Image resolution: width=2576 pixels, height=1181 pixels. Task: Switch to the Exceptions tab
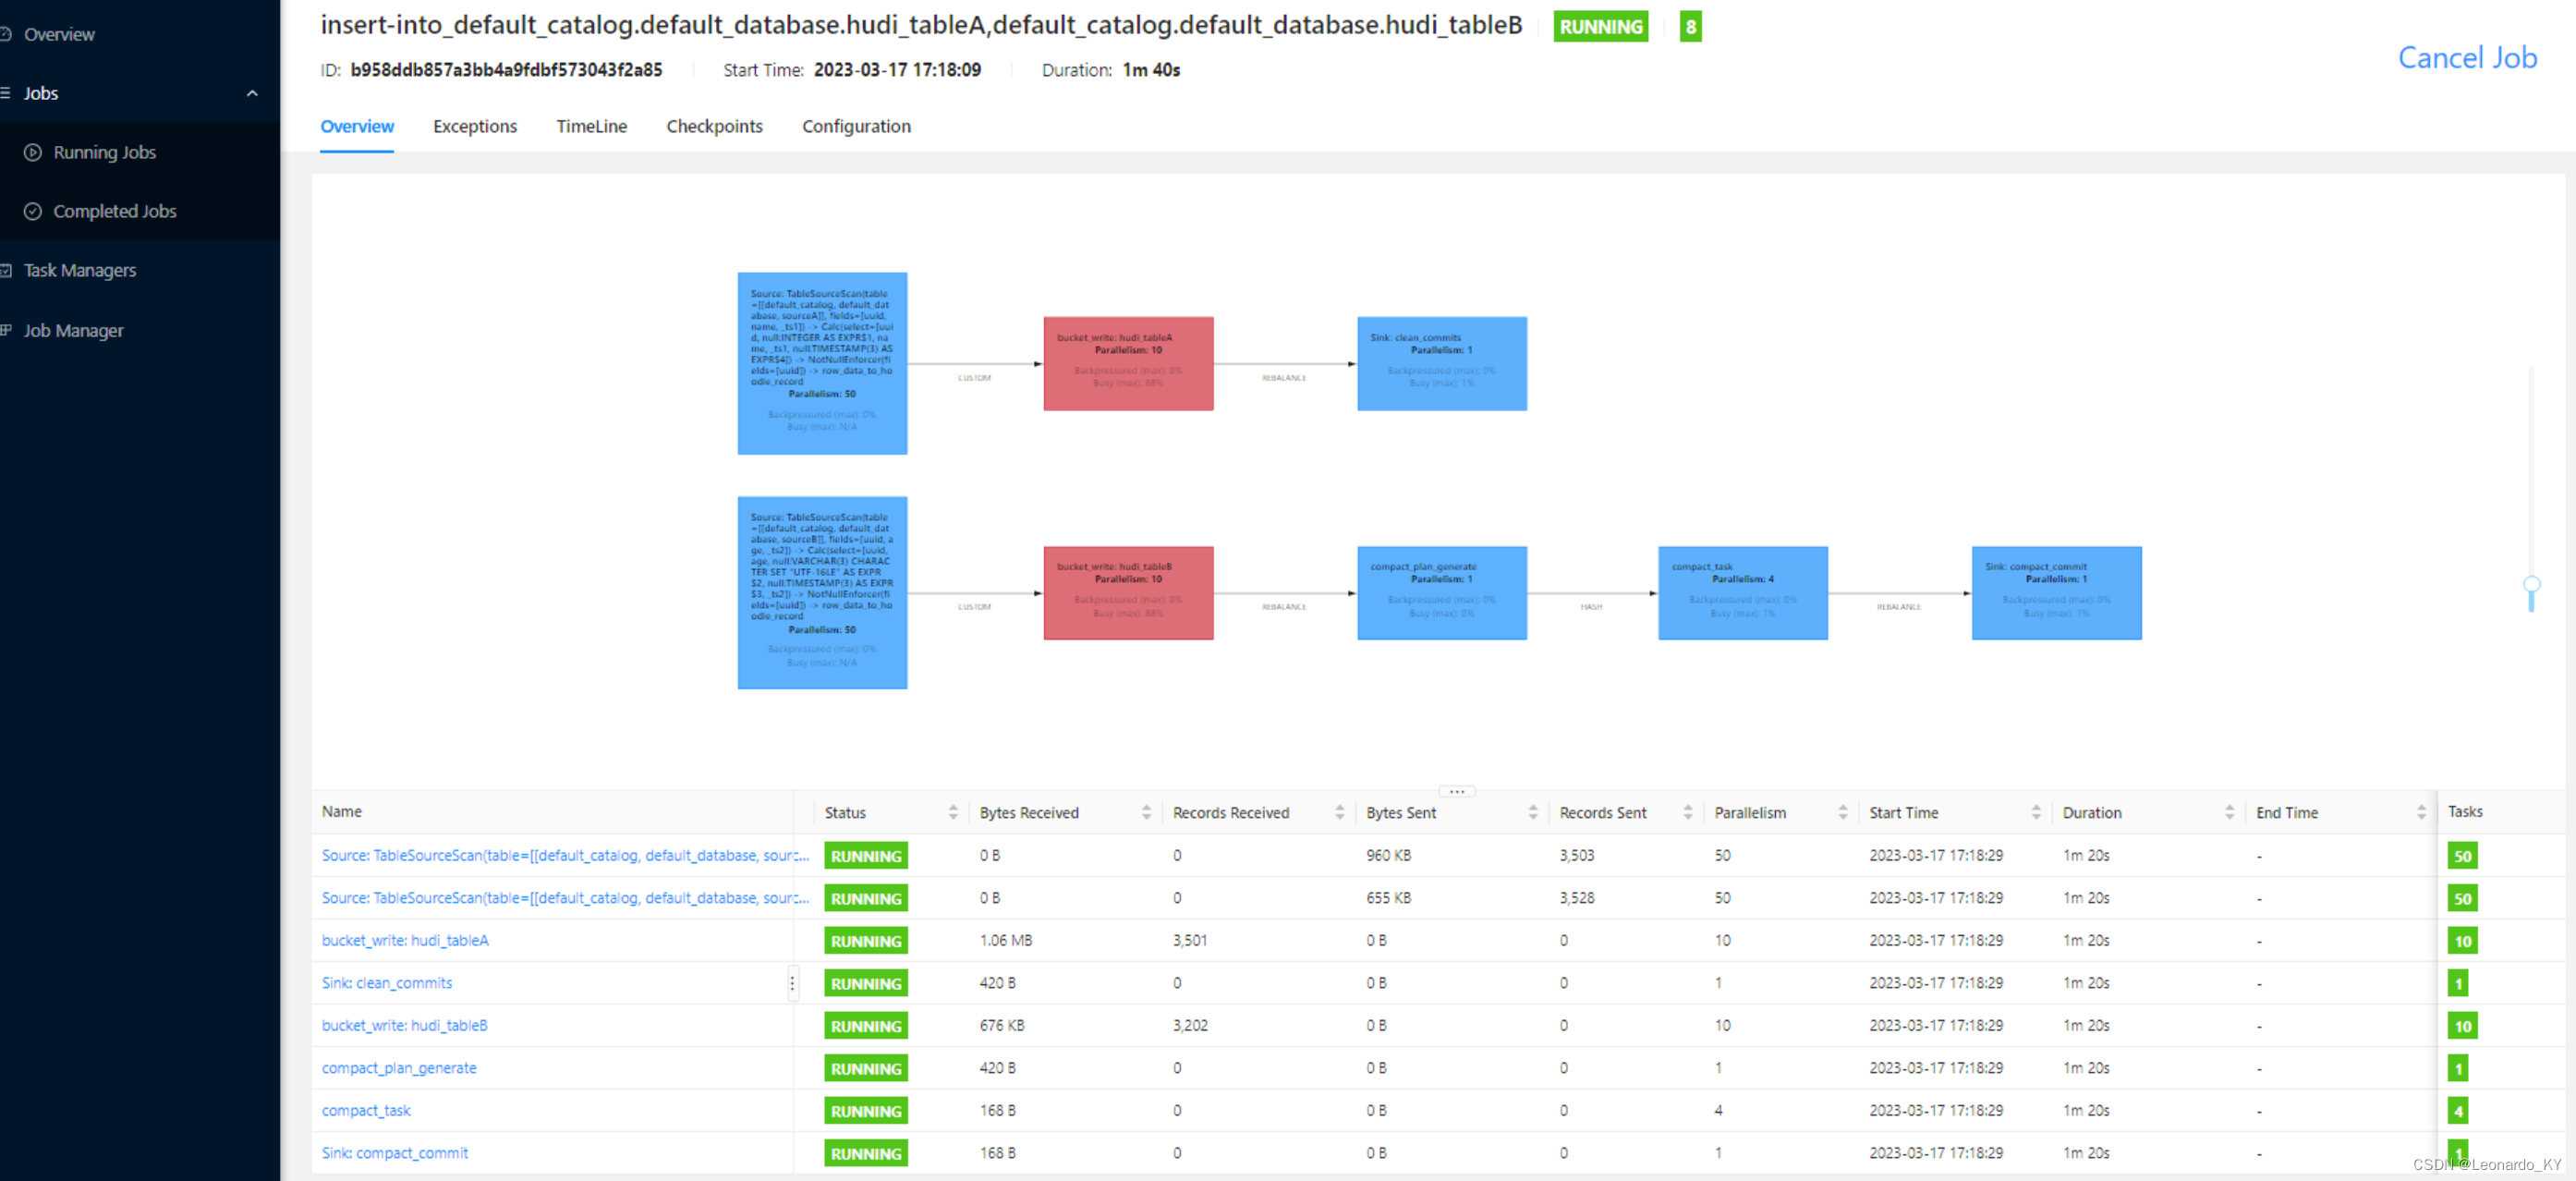[x=474, y=126]
